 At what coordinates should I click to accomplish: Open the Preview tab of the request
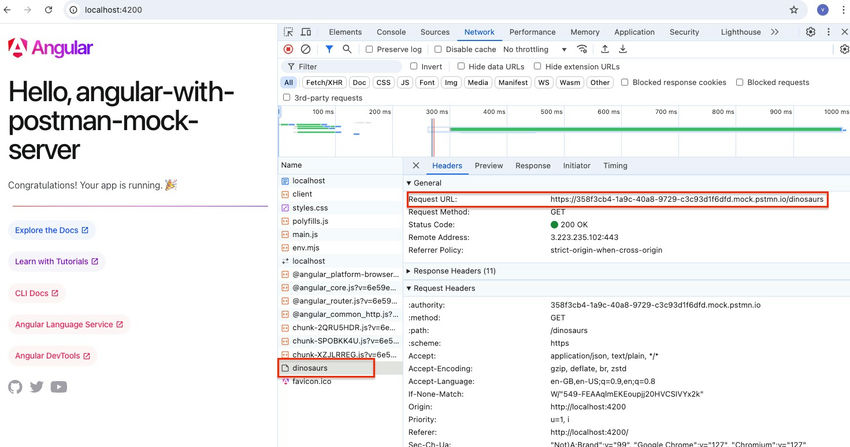[x=488, y=166]
